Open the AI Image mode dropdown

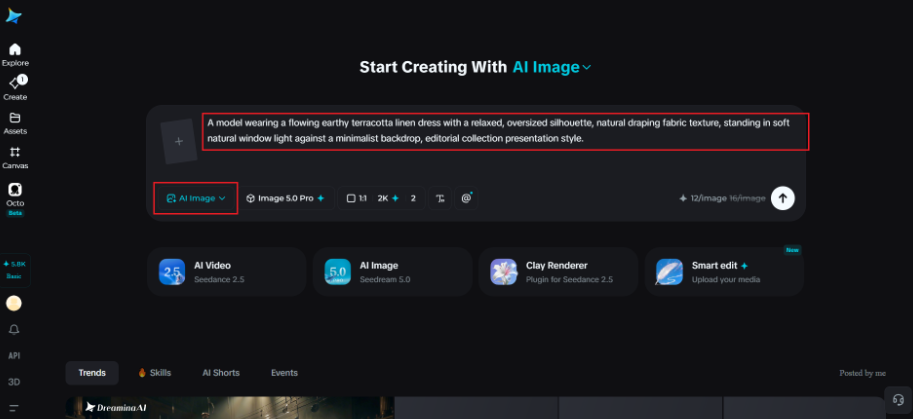pos(196,198)
